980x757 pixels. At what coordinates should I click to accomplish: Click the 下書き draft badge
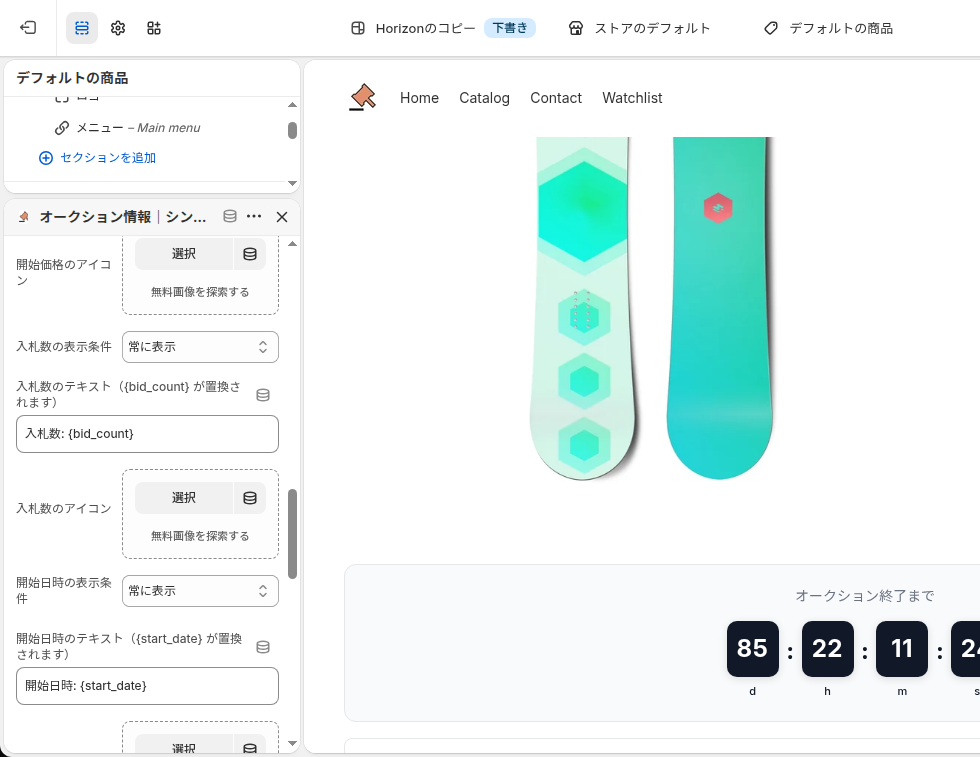(510, 28)
